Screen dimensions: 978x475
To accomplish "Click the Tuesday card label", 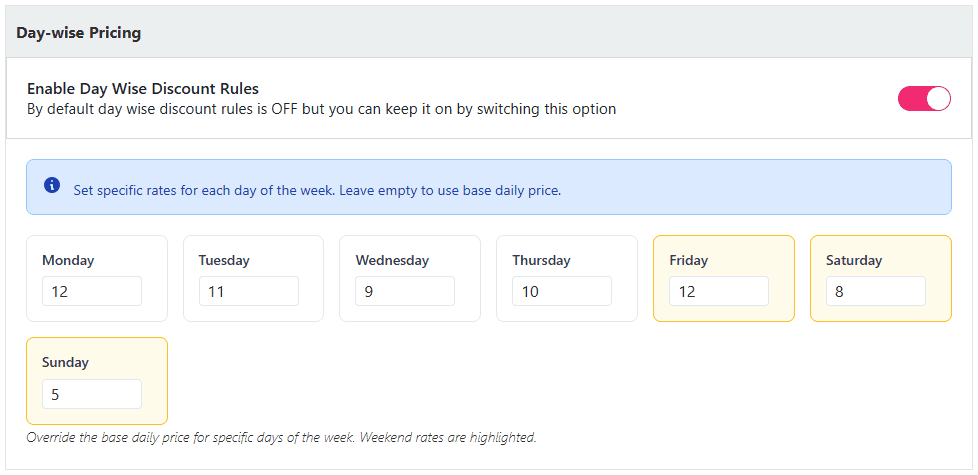I will tap(224, 261).
